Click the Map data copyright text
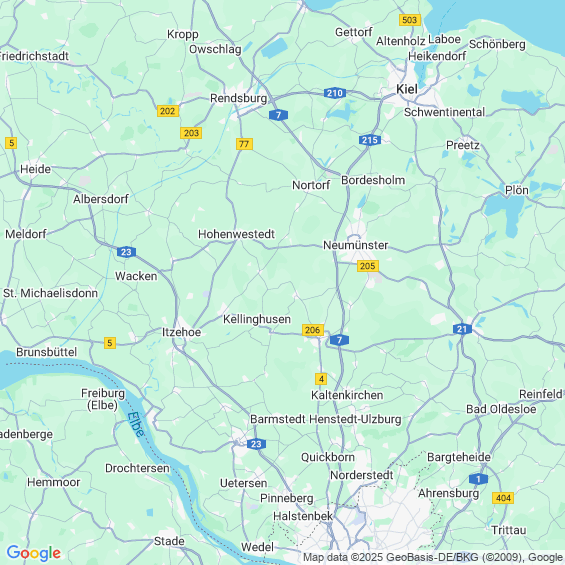 point(433,557)
